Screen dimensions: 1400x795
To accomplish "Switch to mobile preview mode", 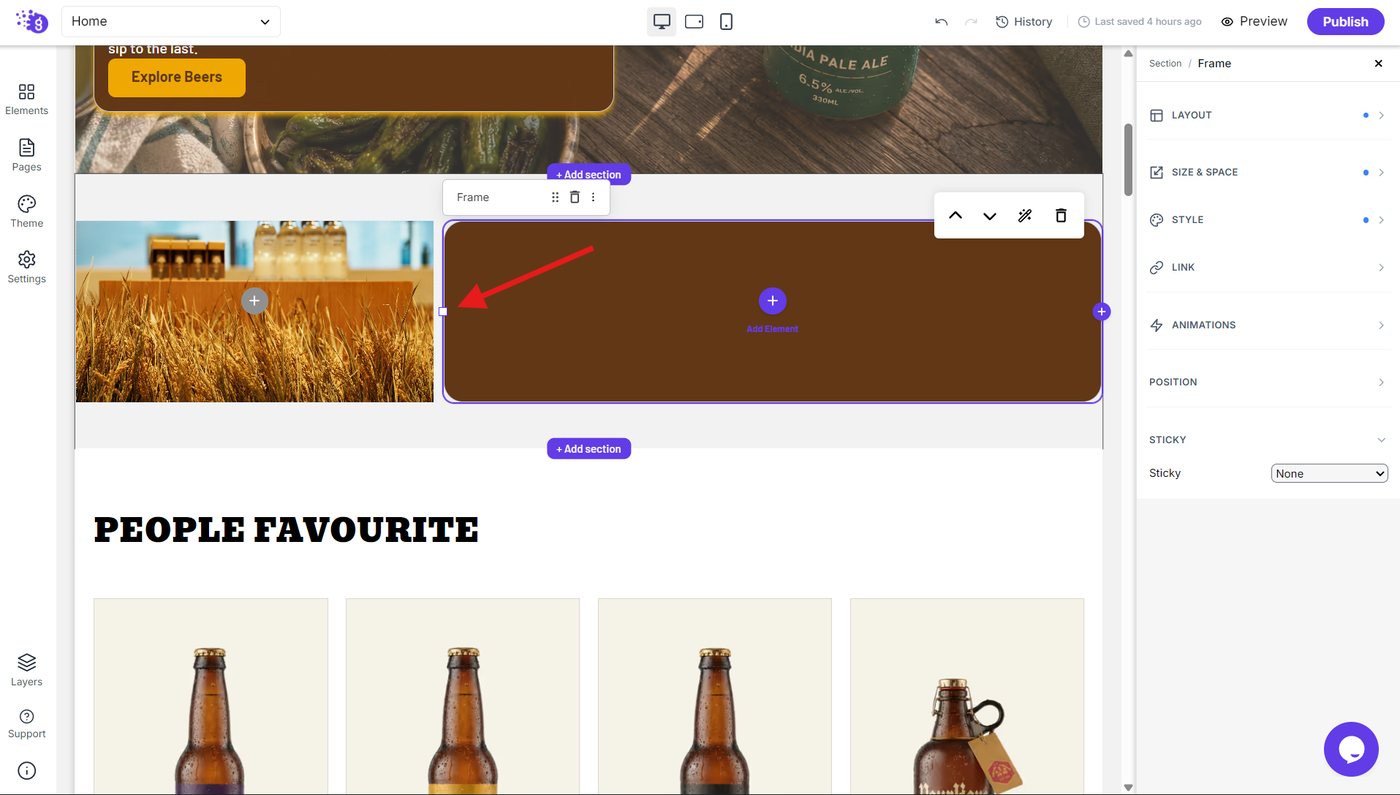I will point(726,21).
